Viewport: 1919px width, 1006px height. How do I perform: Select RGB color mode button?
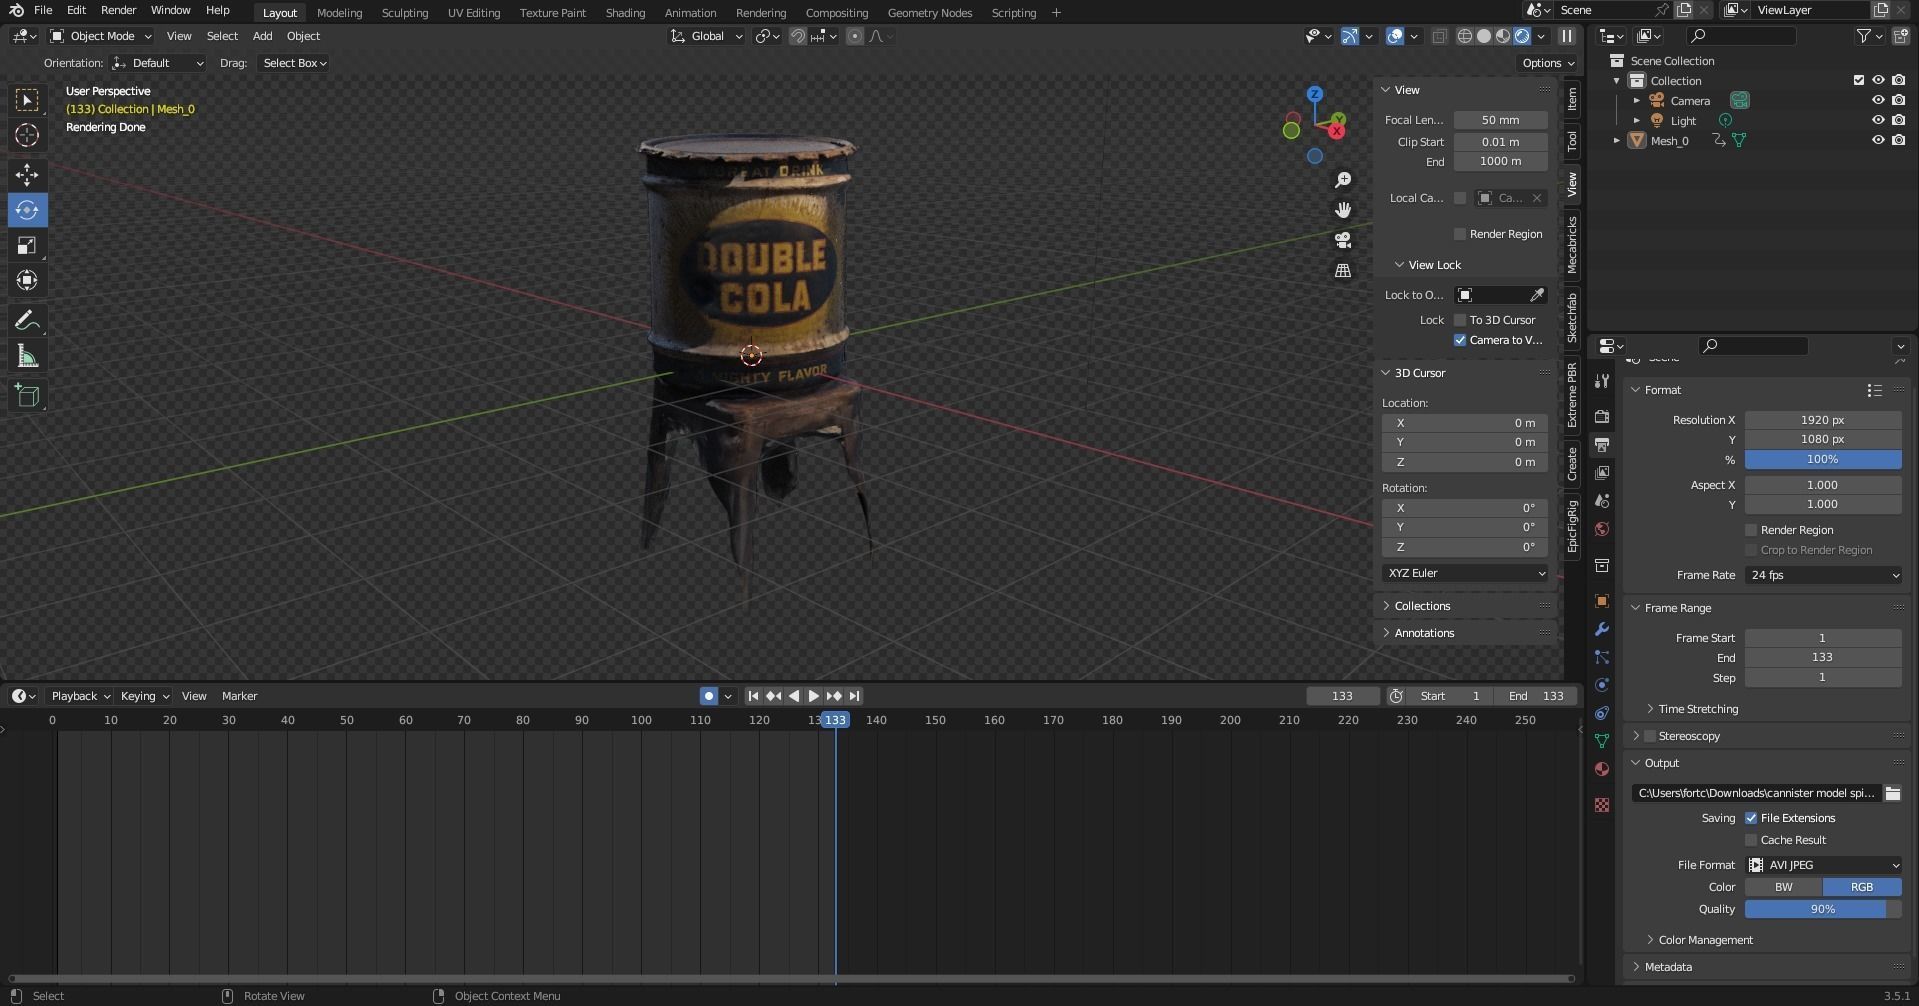click(x=1862, y=887)
